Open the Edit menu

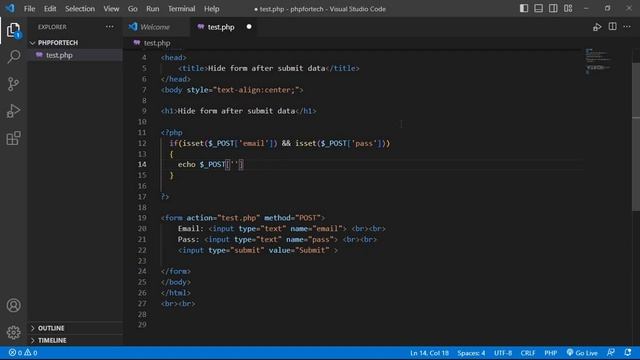(x=50, y=9)
